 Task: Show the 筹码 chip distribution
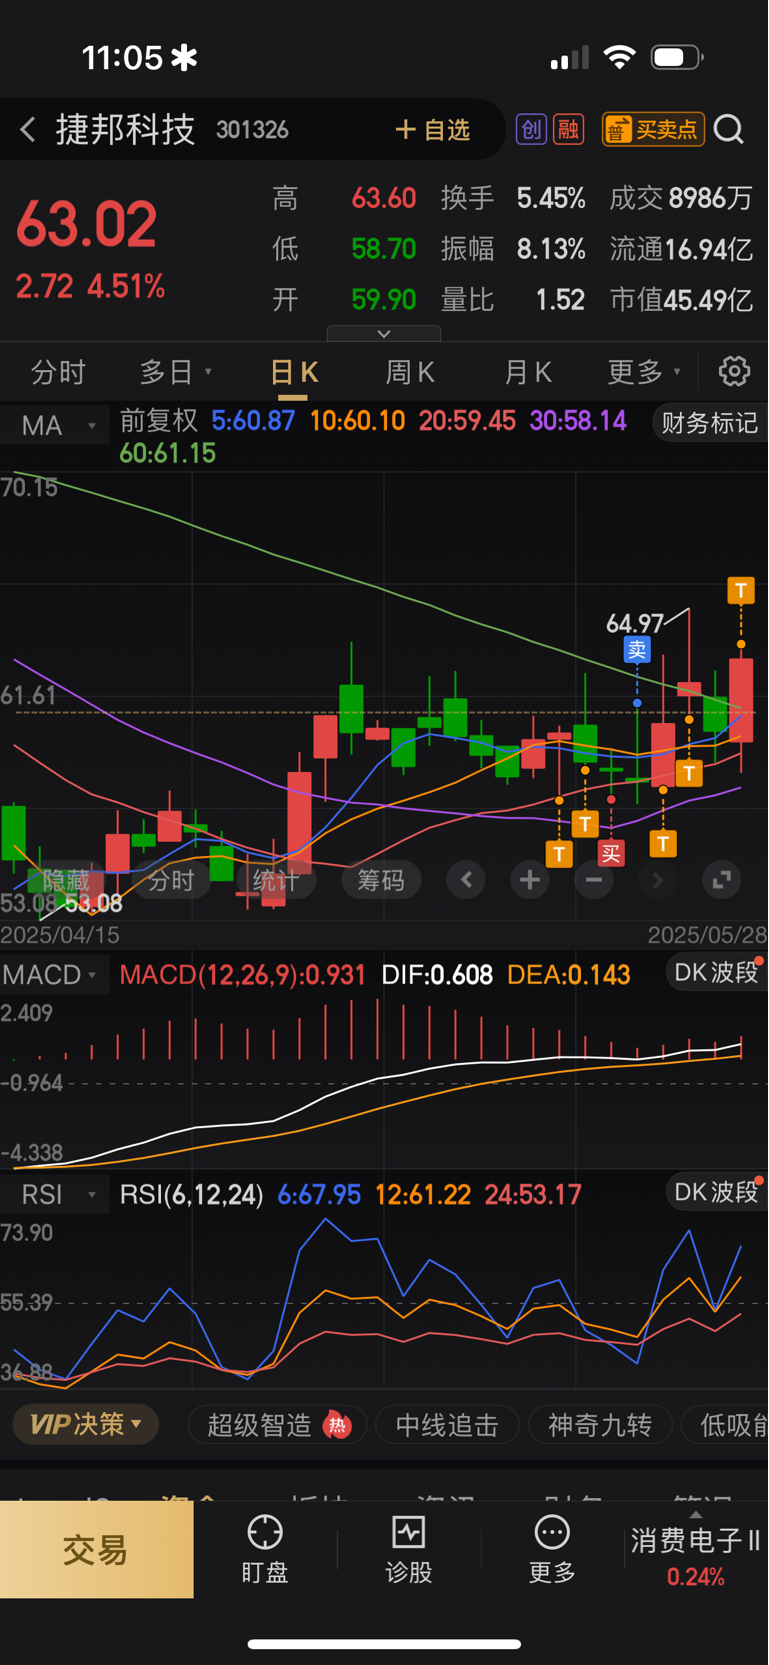(x=381, y=880)
